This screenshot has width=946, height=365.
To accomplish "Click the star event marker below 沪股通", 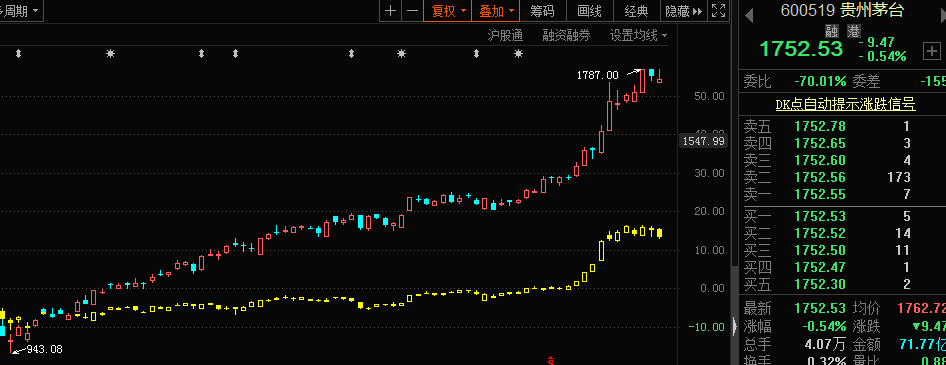I will (518, 54).
